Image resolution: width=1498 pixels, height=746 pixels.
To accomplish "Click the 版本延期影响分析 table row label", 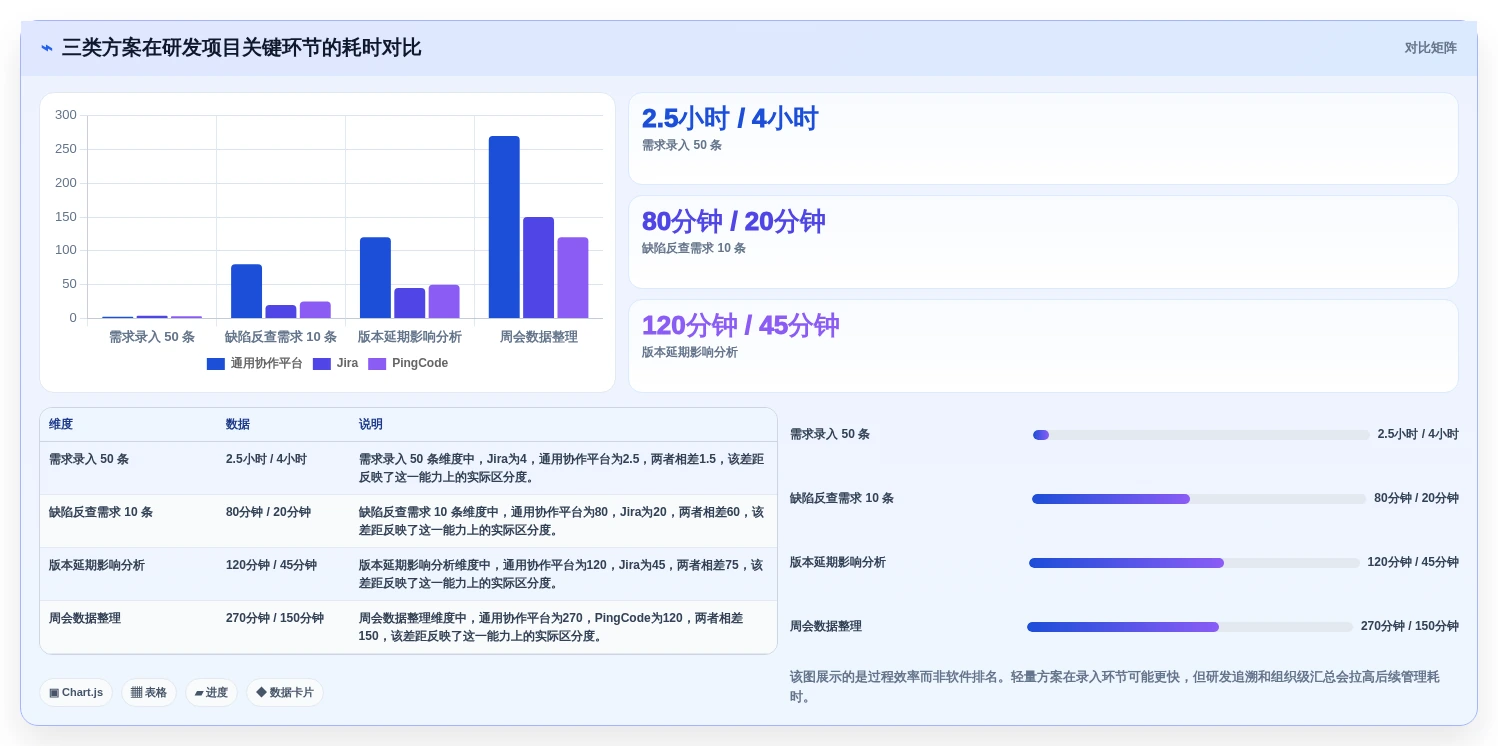I will click(x=97, y=565).
